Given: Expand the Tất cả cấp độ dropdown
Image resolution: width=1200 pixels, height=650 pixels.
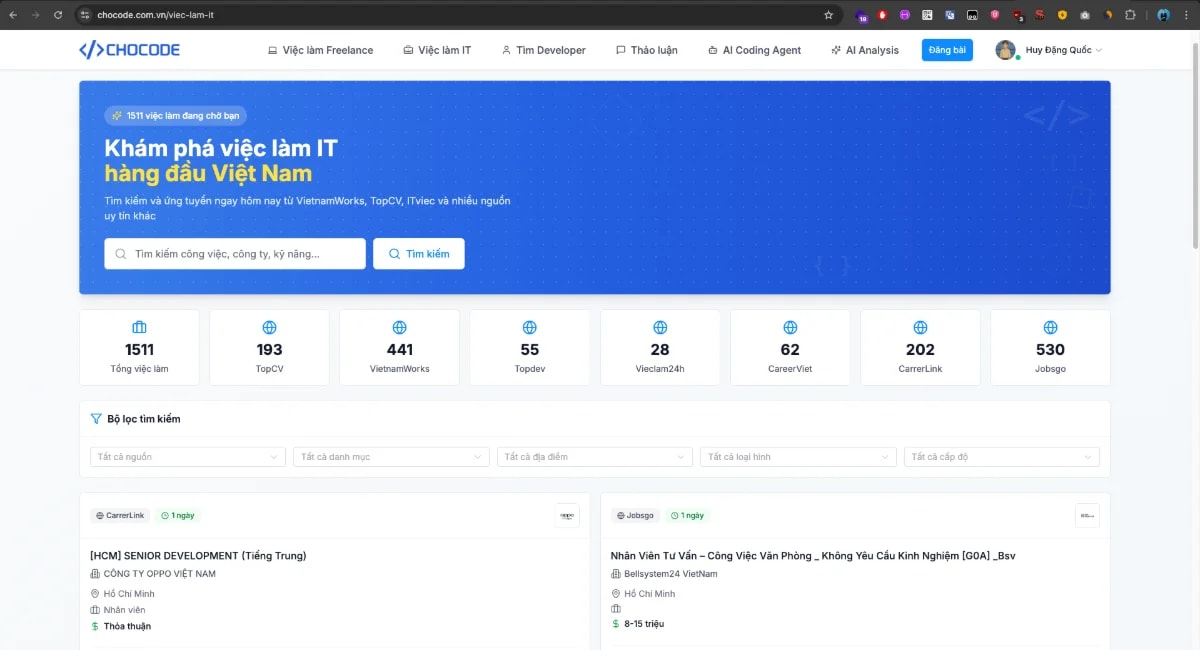Looking at the screenshot, I should (1001, 457).
